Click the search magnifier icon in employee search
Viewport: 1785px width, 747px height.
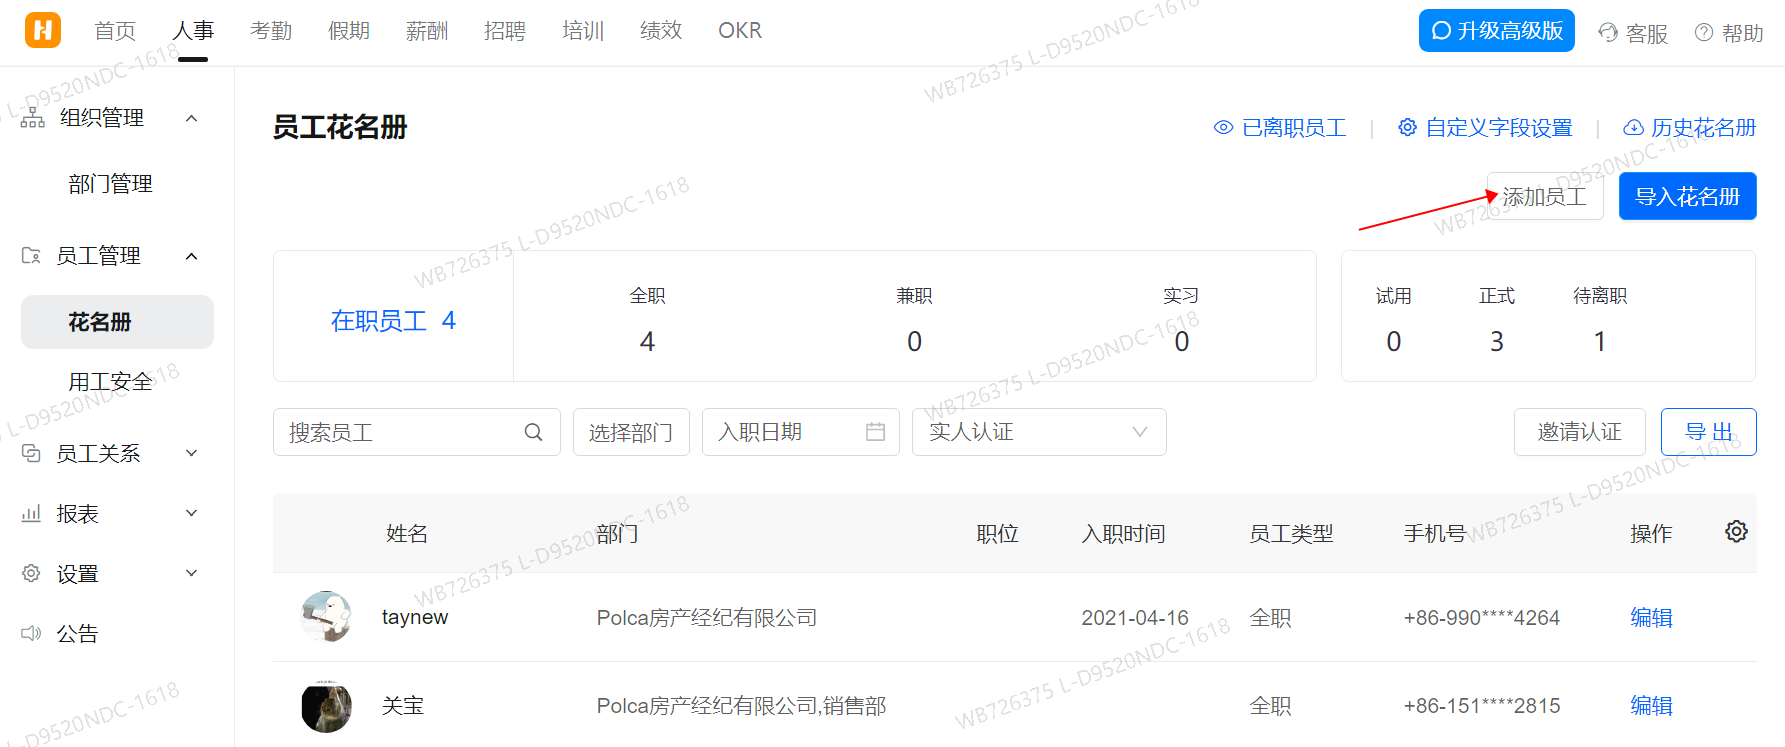pyautogui.click(x=533, y=432)
